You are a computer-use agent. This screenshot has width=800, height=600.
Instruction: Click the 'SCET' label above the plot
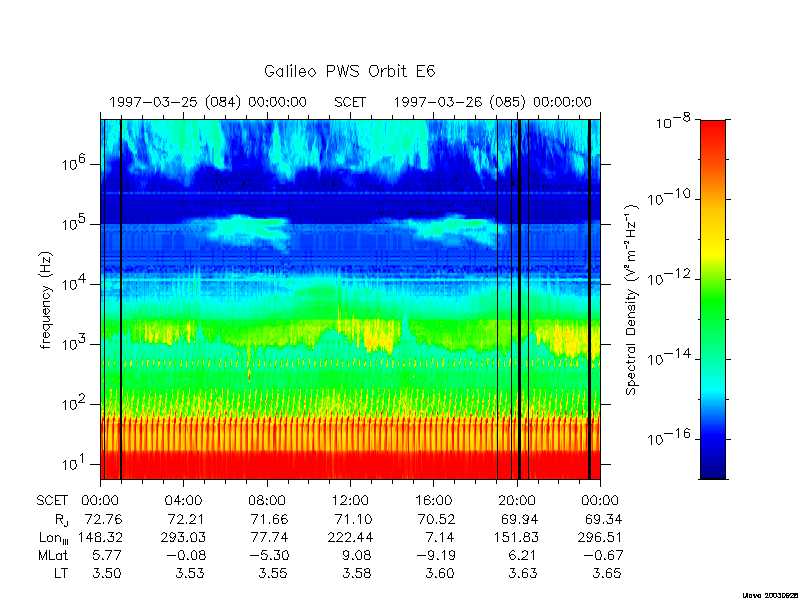pyautogui.click(x=350, y=102)
